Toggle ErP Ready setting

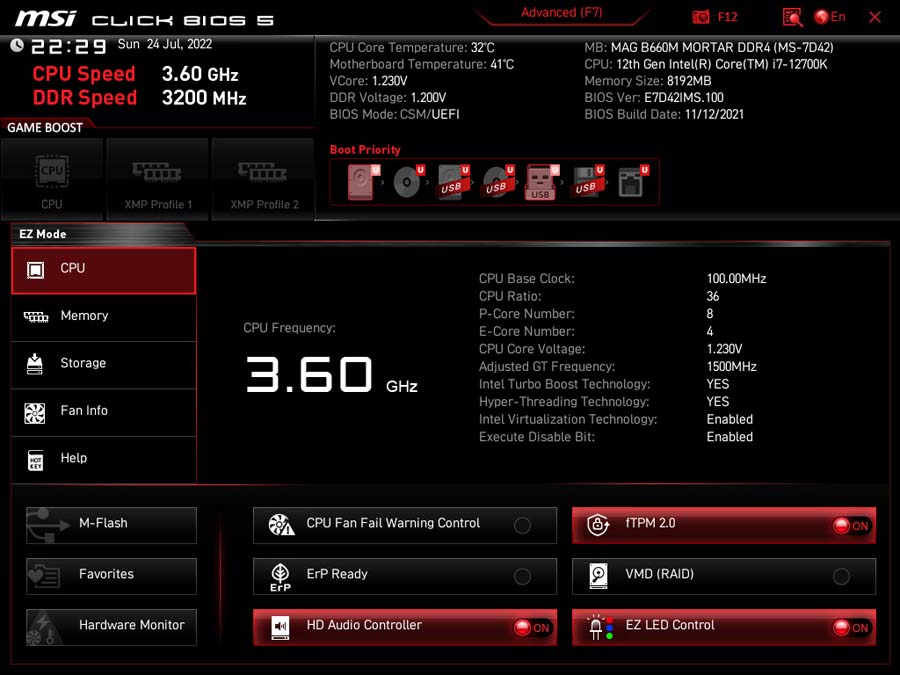coord(405,576)
